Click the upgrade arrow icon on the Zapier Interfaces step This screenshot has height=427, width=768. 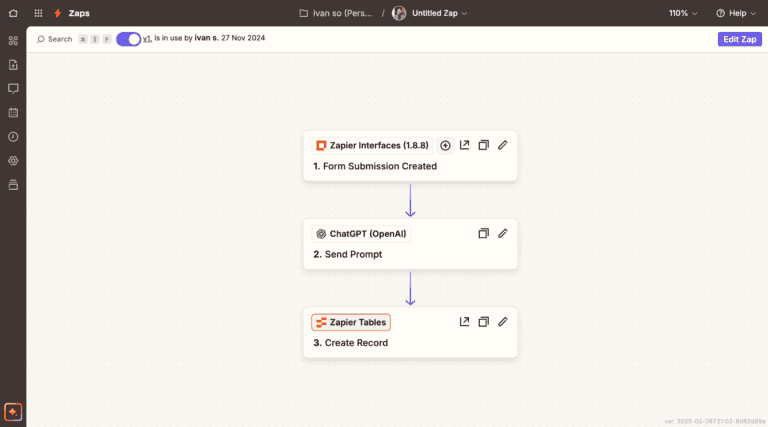445,145
